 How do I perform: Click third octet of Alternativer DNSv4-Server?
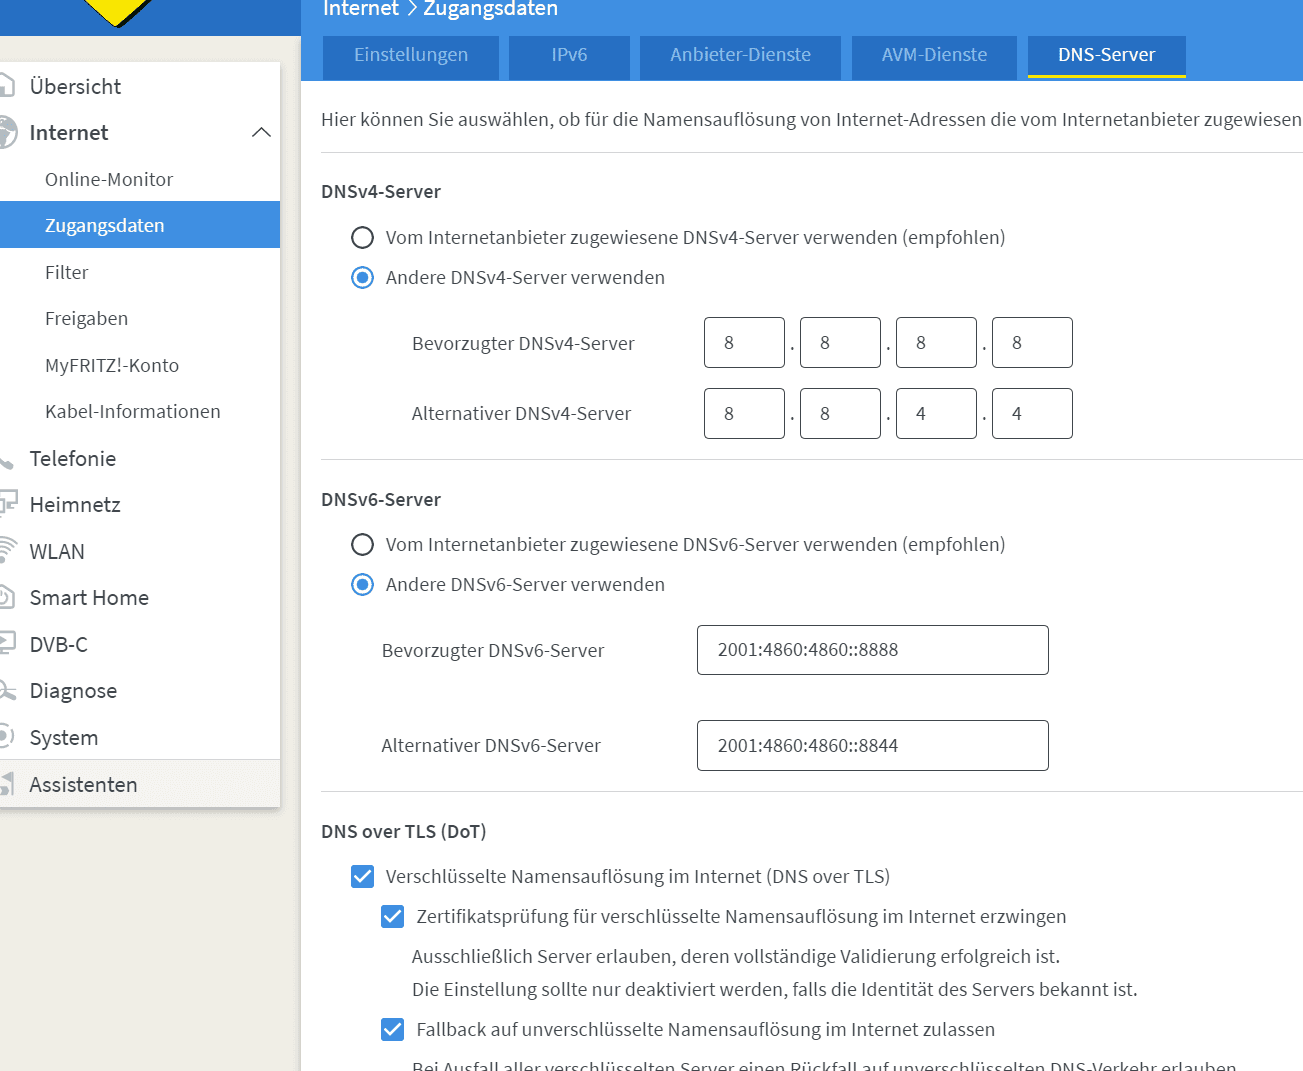[936, 413]
